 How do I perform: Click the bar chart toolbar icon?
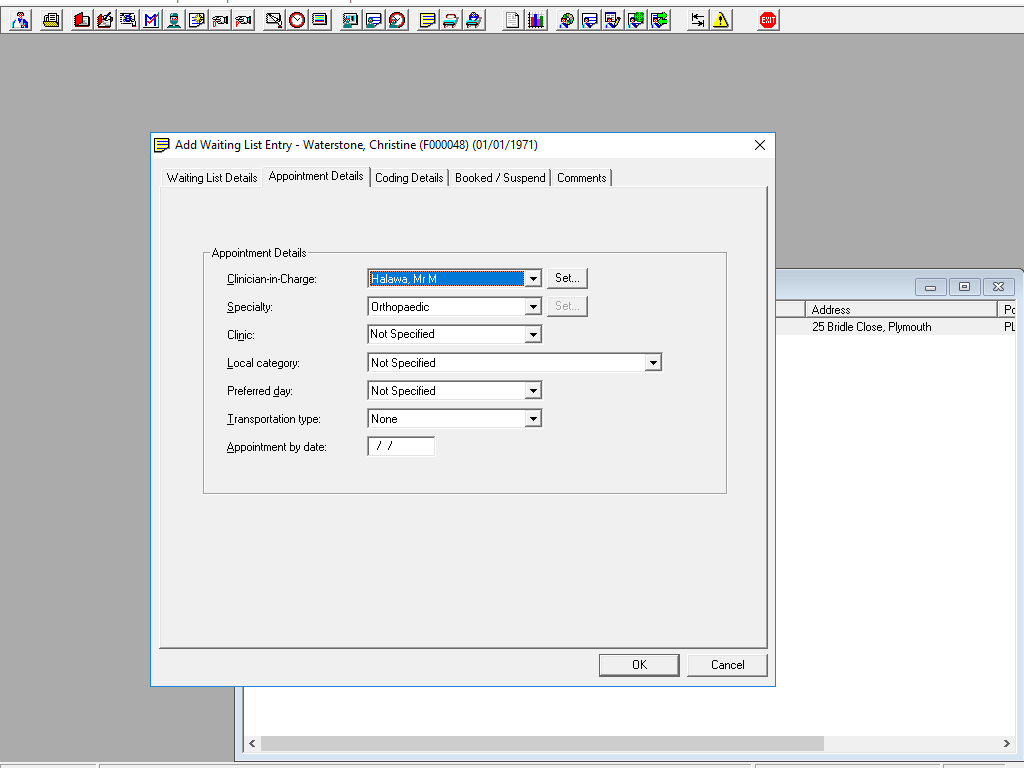tap(536, 20)
